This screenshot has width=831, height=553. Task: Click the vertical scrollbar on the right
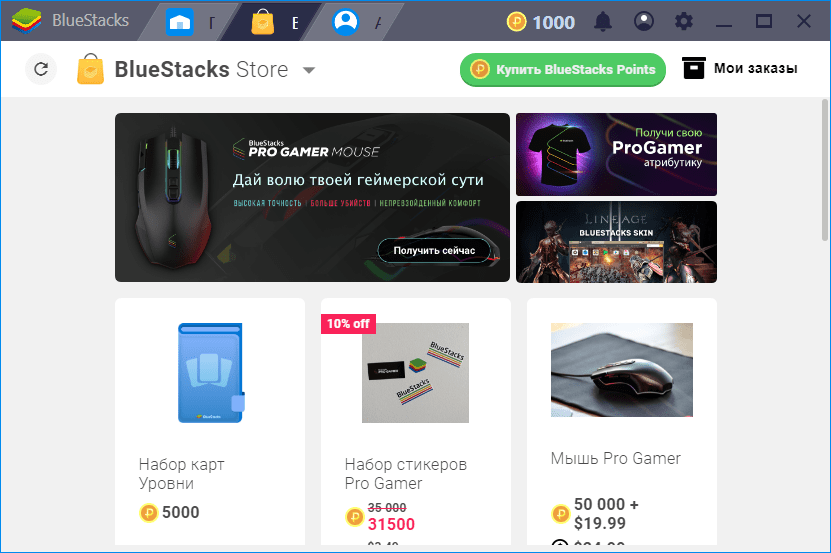tap(825, 170)
